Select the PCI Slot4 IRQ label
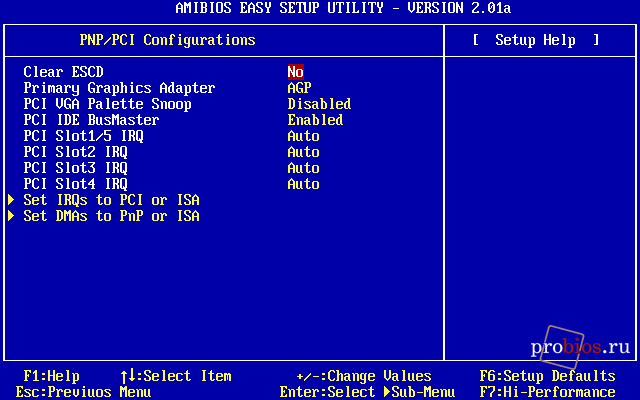The image size is (640, 400). 76,184
